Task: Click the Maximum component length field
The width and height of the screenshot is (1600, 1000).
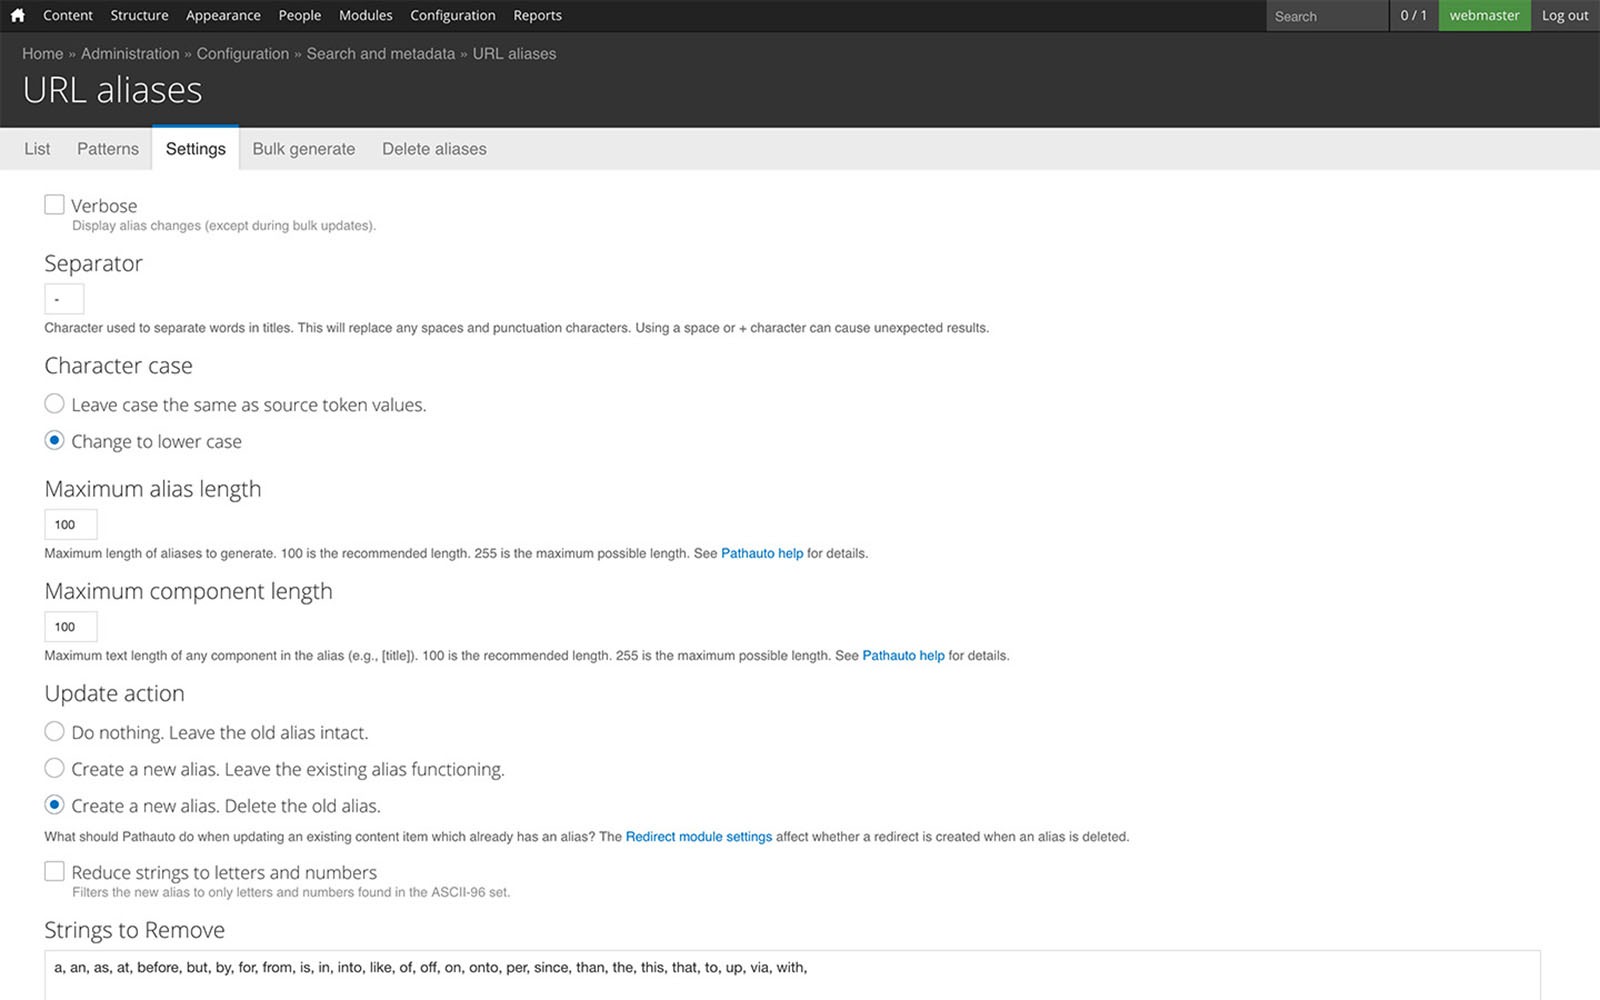Action: point(71,627)
